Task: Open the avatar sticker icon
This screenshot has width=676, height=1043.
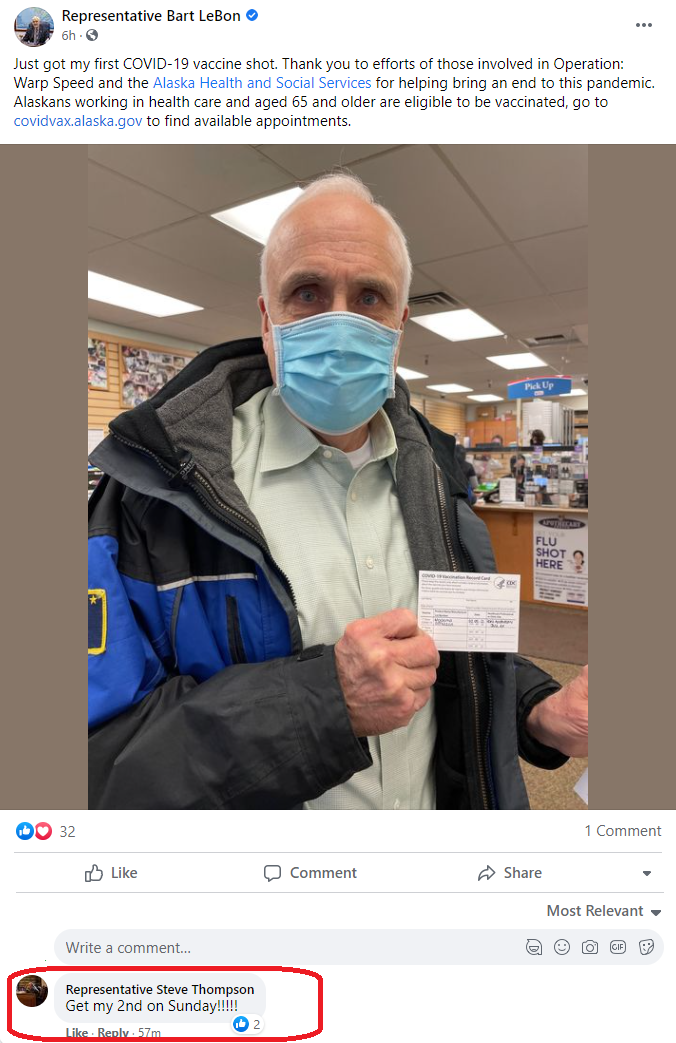Action: [534, 947]
